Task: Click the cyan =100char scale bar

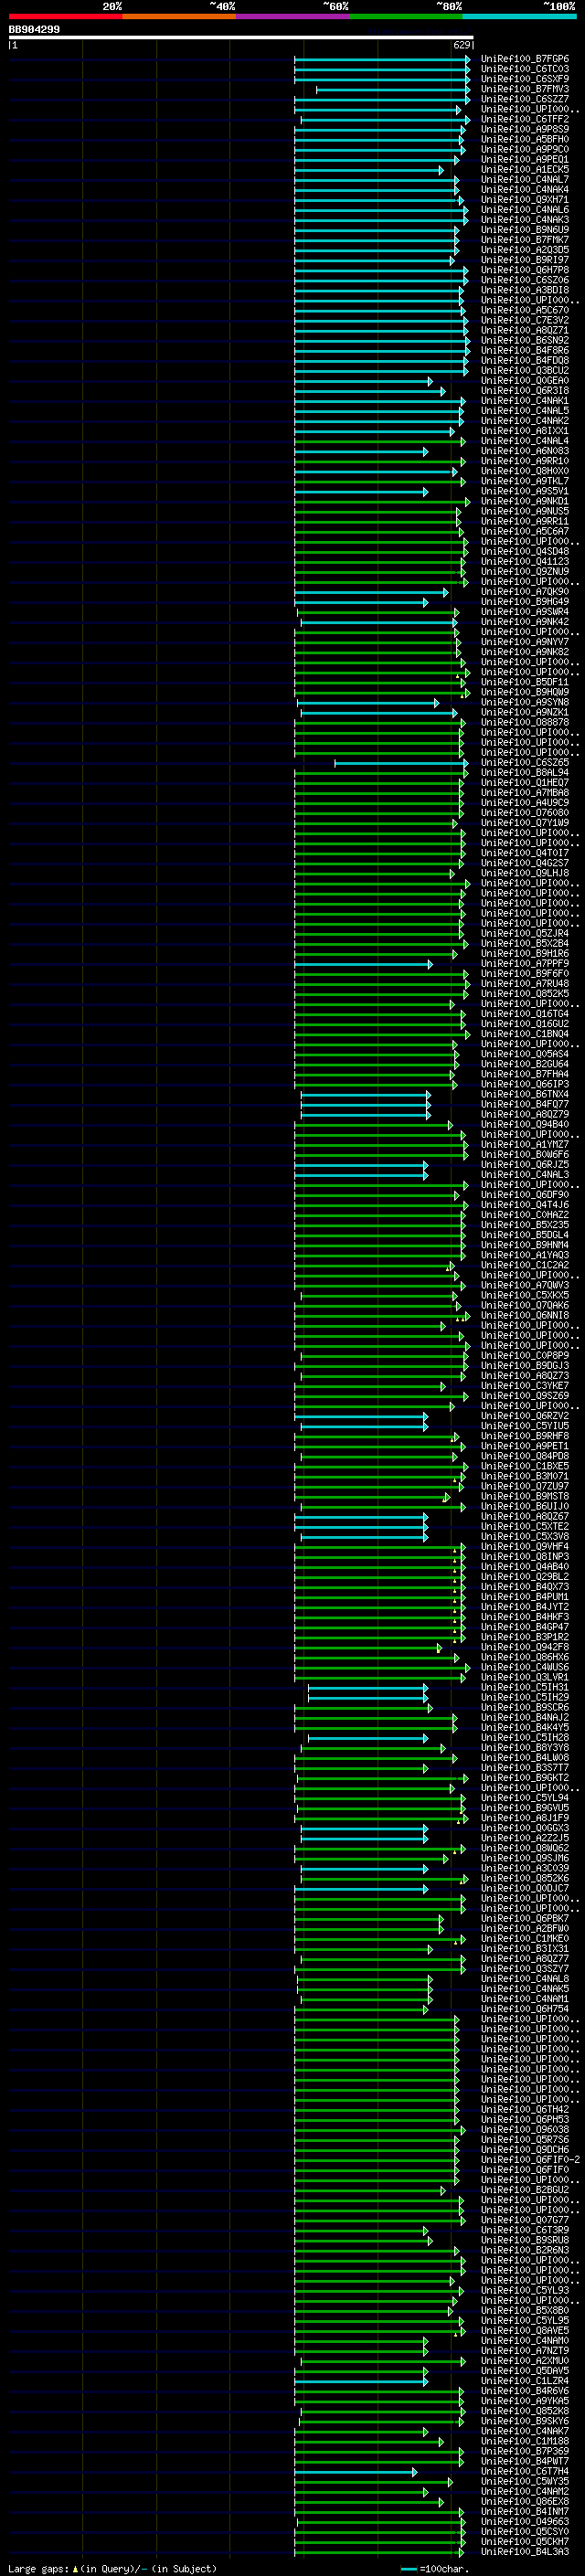Action: [408, 2569]
